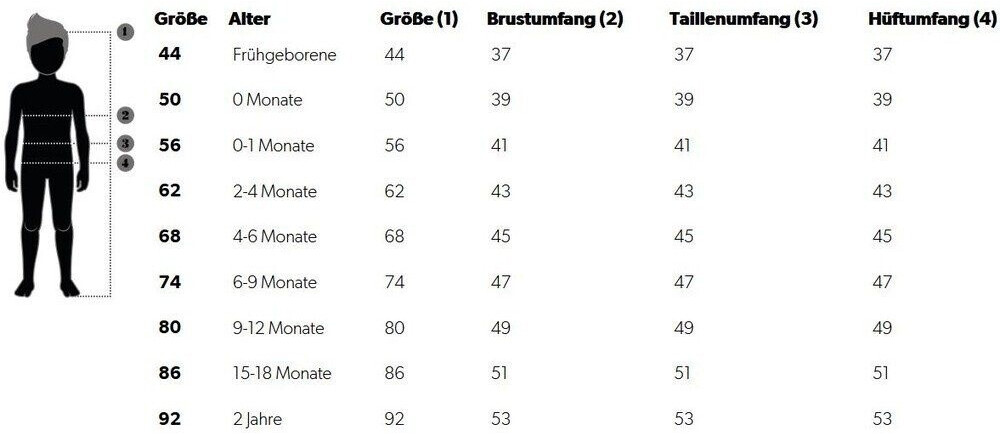Click the numbered marker 2 circle

(x=126, y=116)
